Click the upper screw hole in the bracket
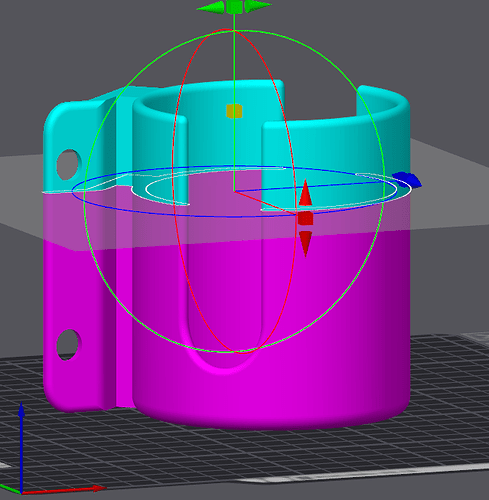The image size is (489, 500). pos(68,165)
